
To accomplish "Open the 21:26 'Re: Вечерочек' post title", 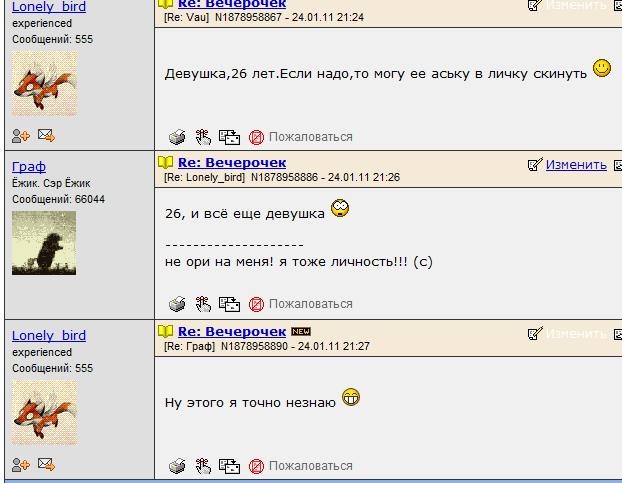I will pyautogui.click(x=232, y=162).
